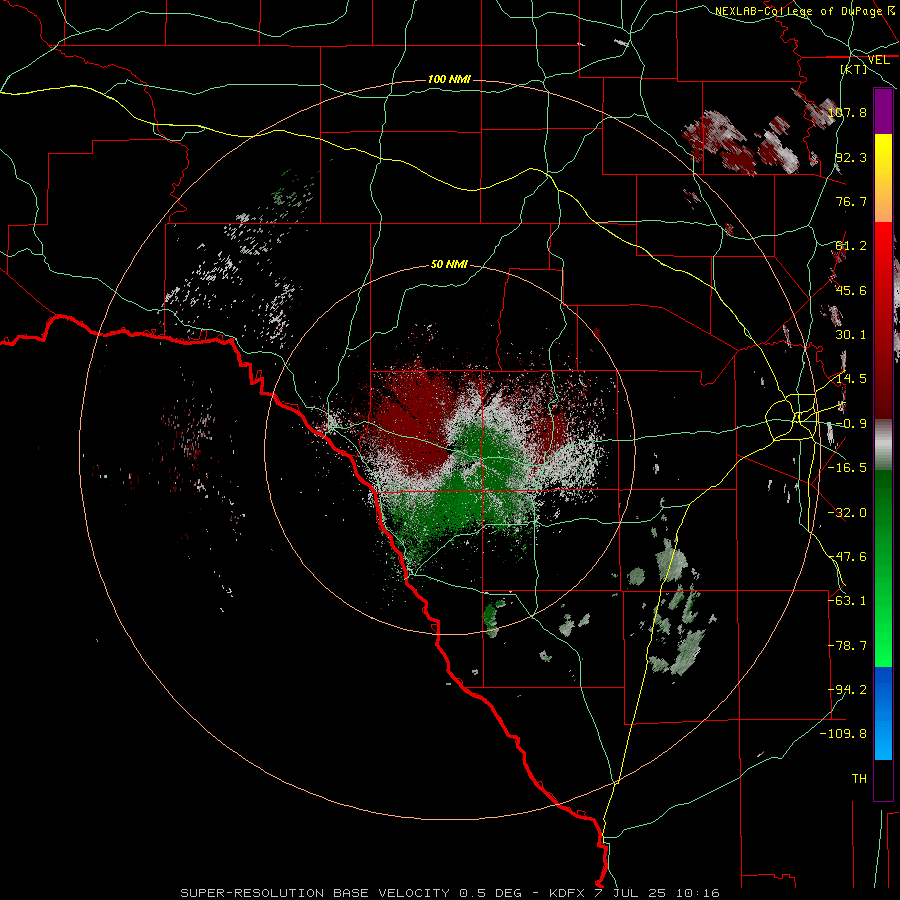Select the 61.2 velocity scale value
Screen dimensions: 900x900
coord(851,246)
